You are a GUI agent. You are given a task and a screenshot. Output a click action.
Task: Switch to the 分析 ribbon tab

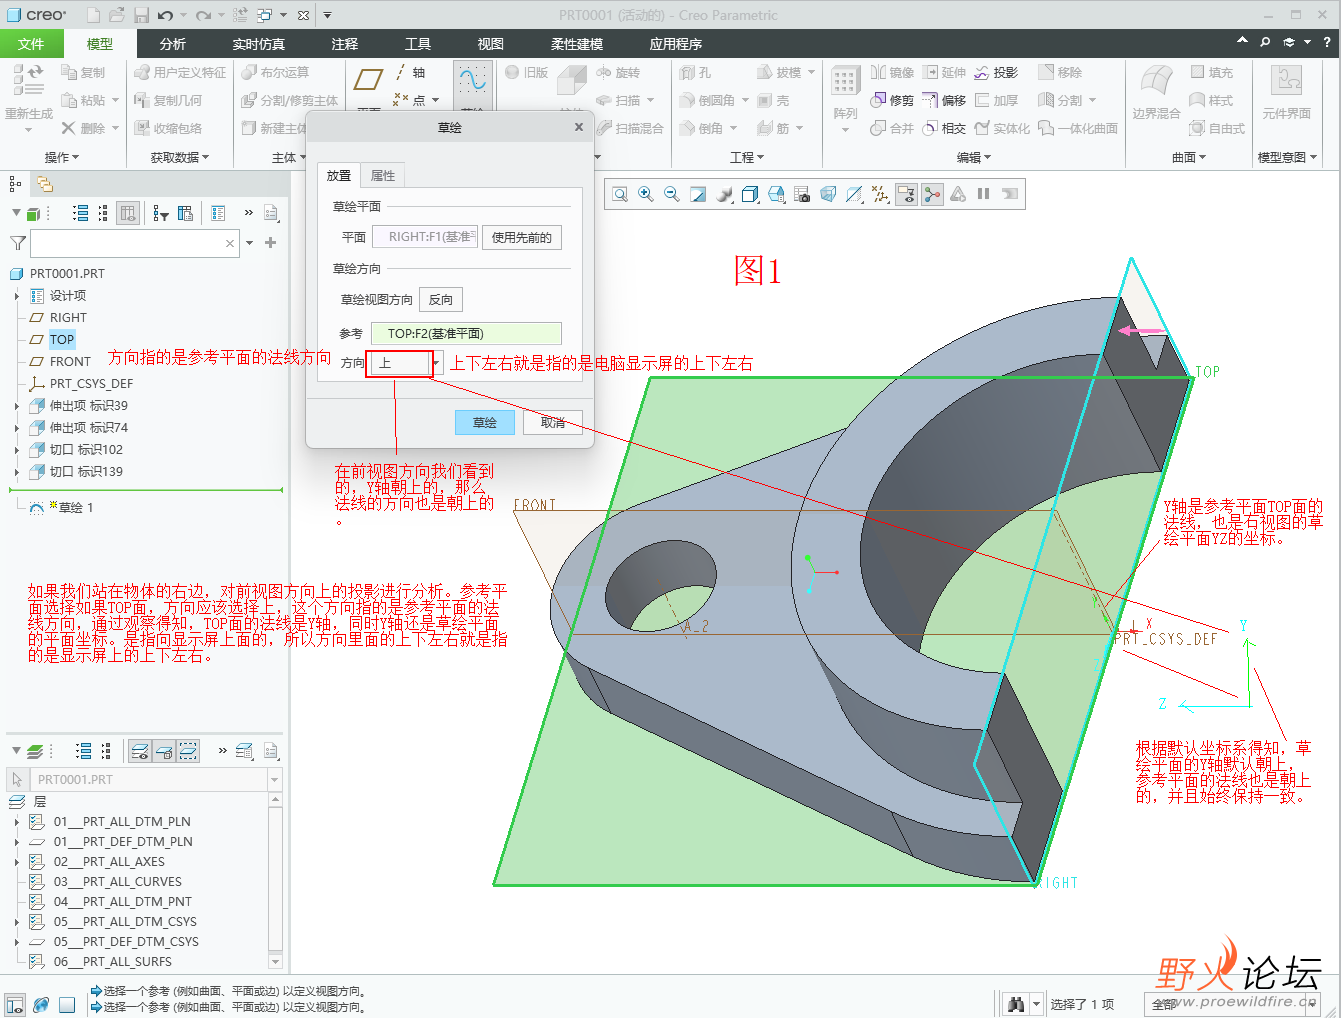pyautogui.click(x=173, y=44)
